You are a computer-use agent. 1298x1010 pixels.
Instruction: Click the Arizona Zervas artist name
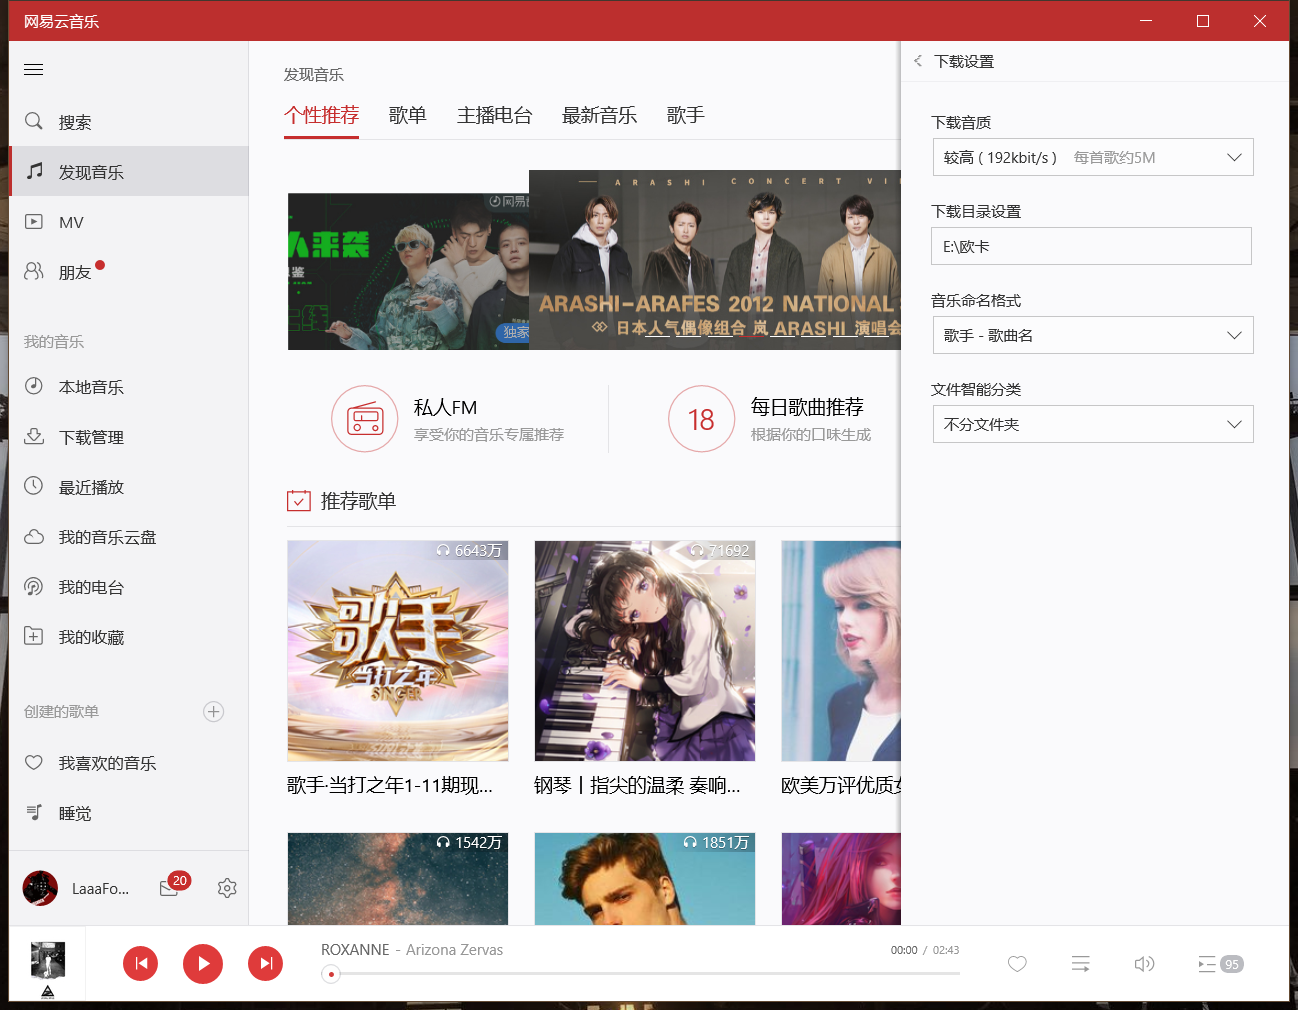(454, 950)
